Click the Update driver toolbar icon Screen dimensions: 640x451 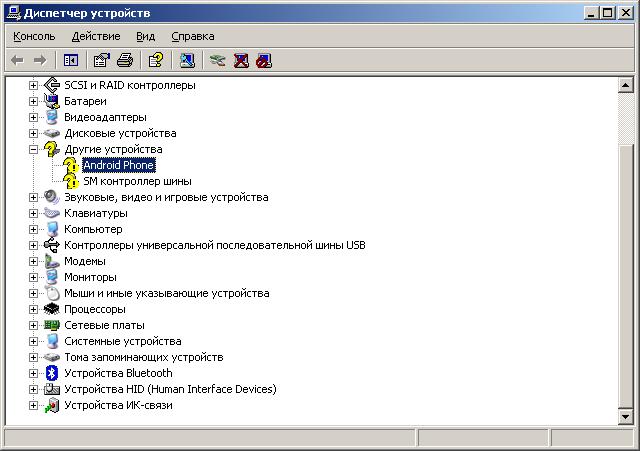[x=218, y=61]
